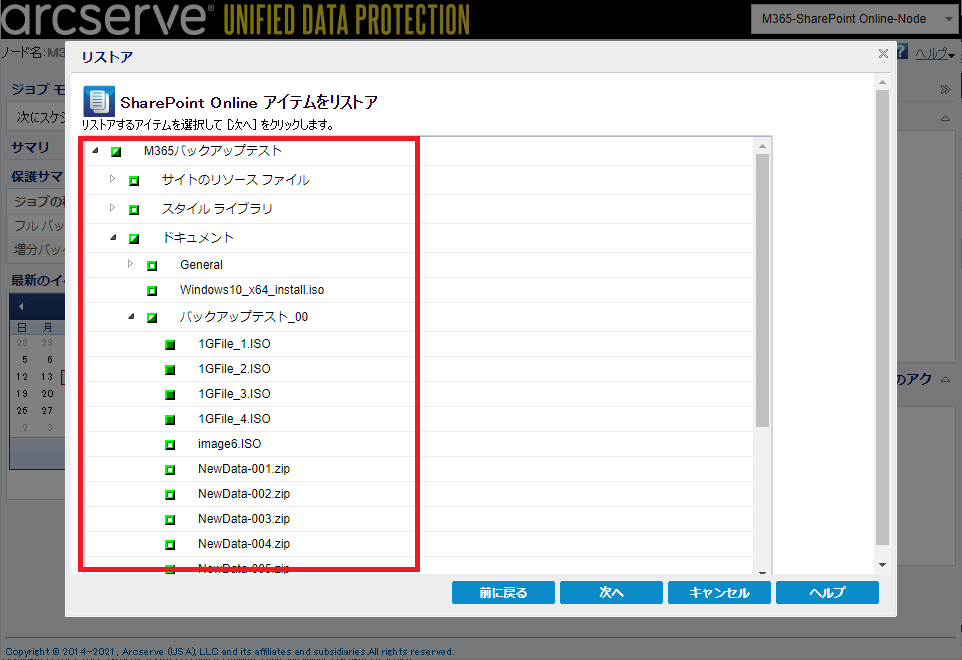Screen dimensions: 962x660
Task: Click the dialog outer scrollbar down arrow
Action: pos(882,565)
